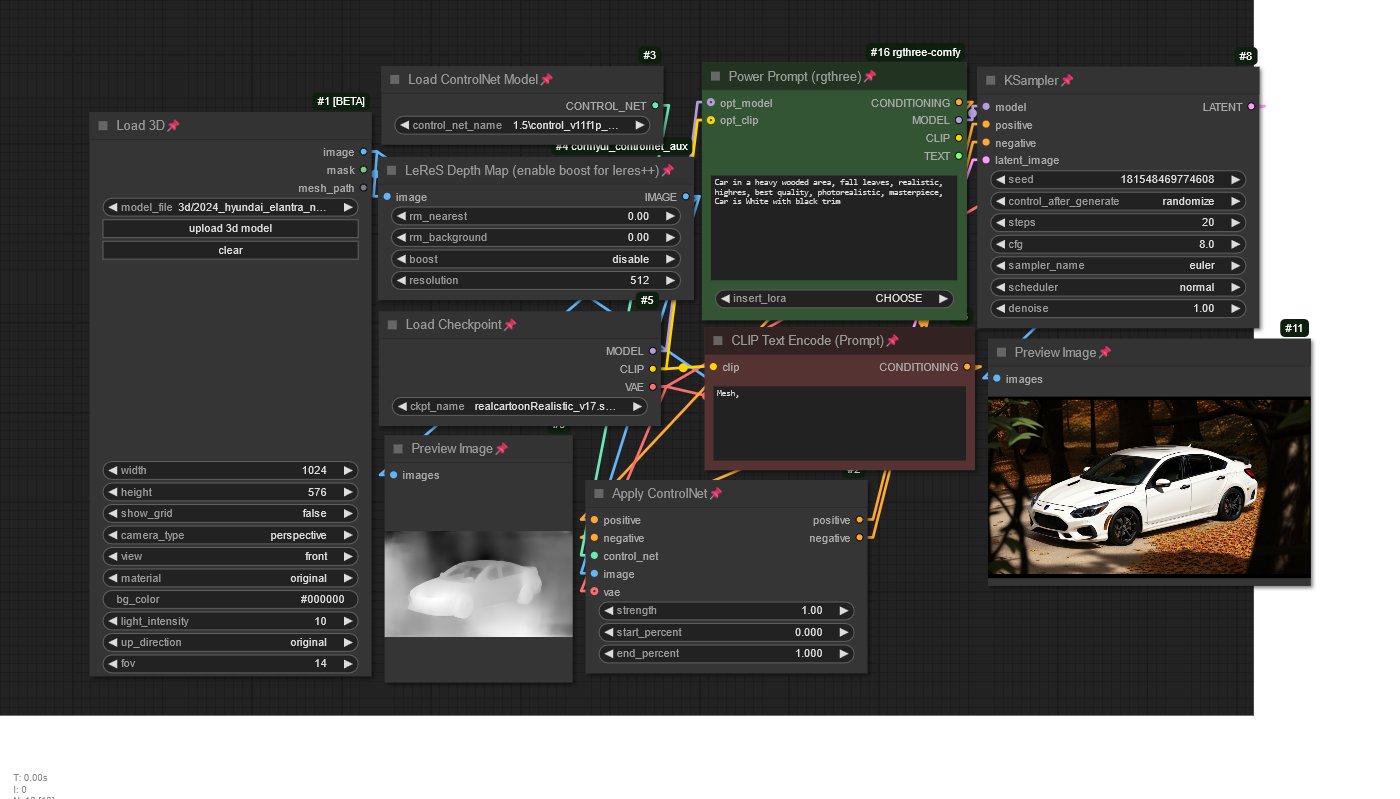
Task: Click the start_percent field
Action: click(726, 633)
